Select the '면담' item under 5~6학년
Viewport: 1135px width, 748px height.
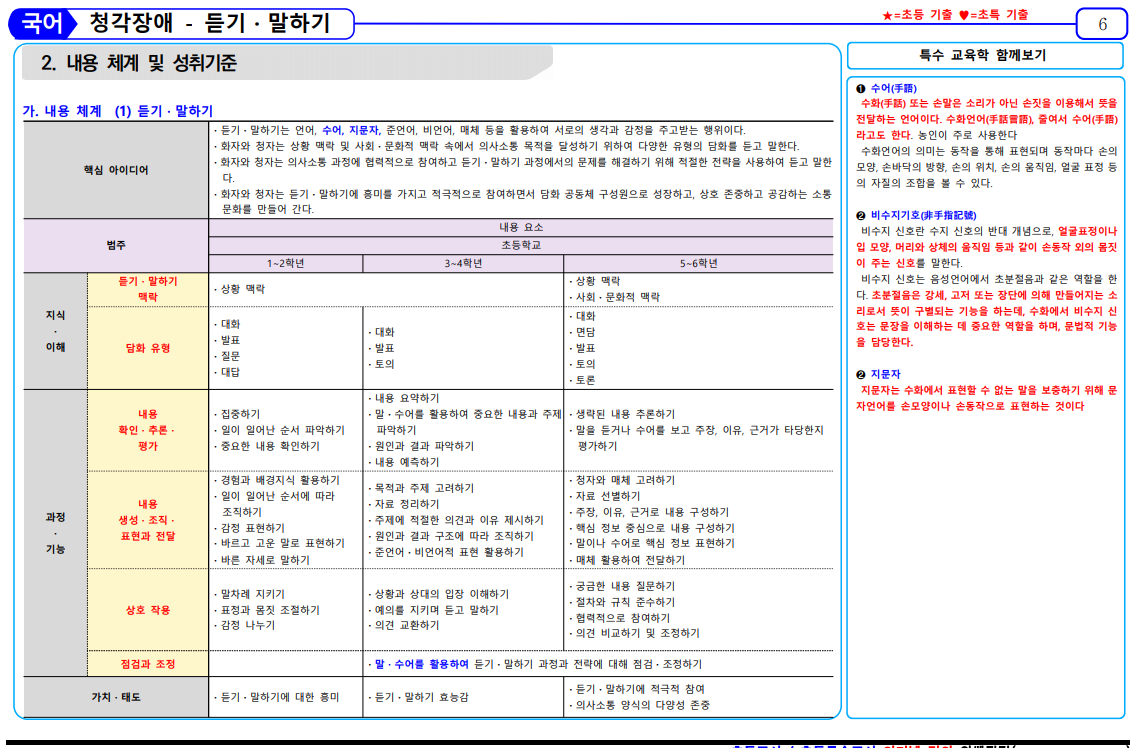(585, 332)
